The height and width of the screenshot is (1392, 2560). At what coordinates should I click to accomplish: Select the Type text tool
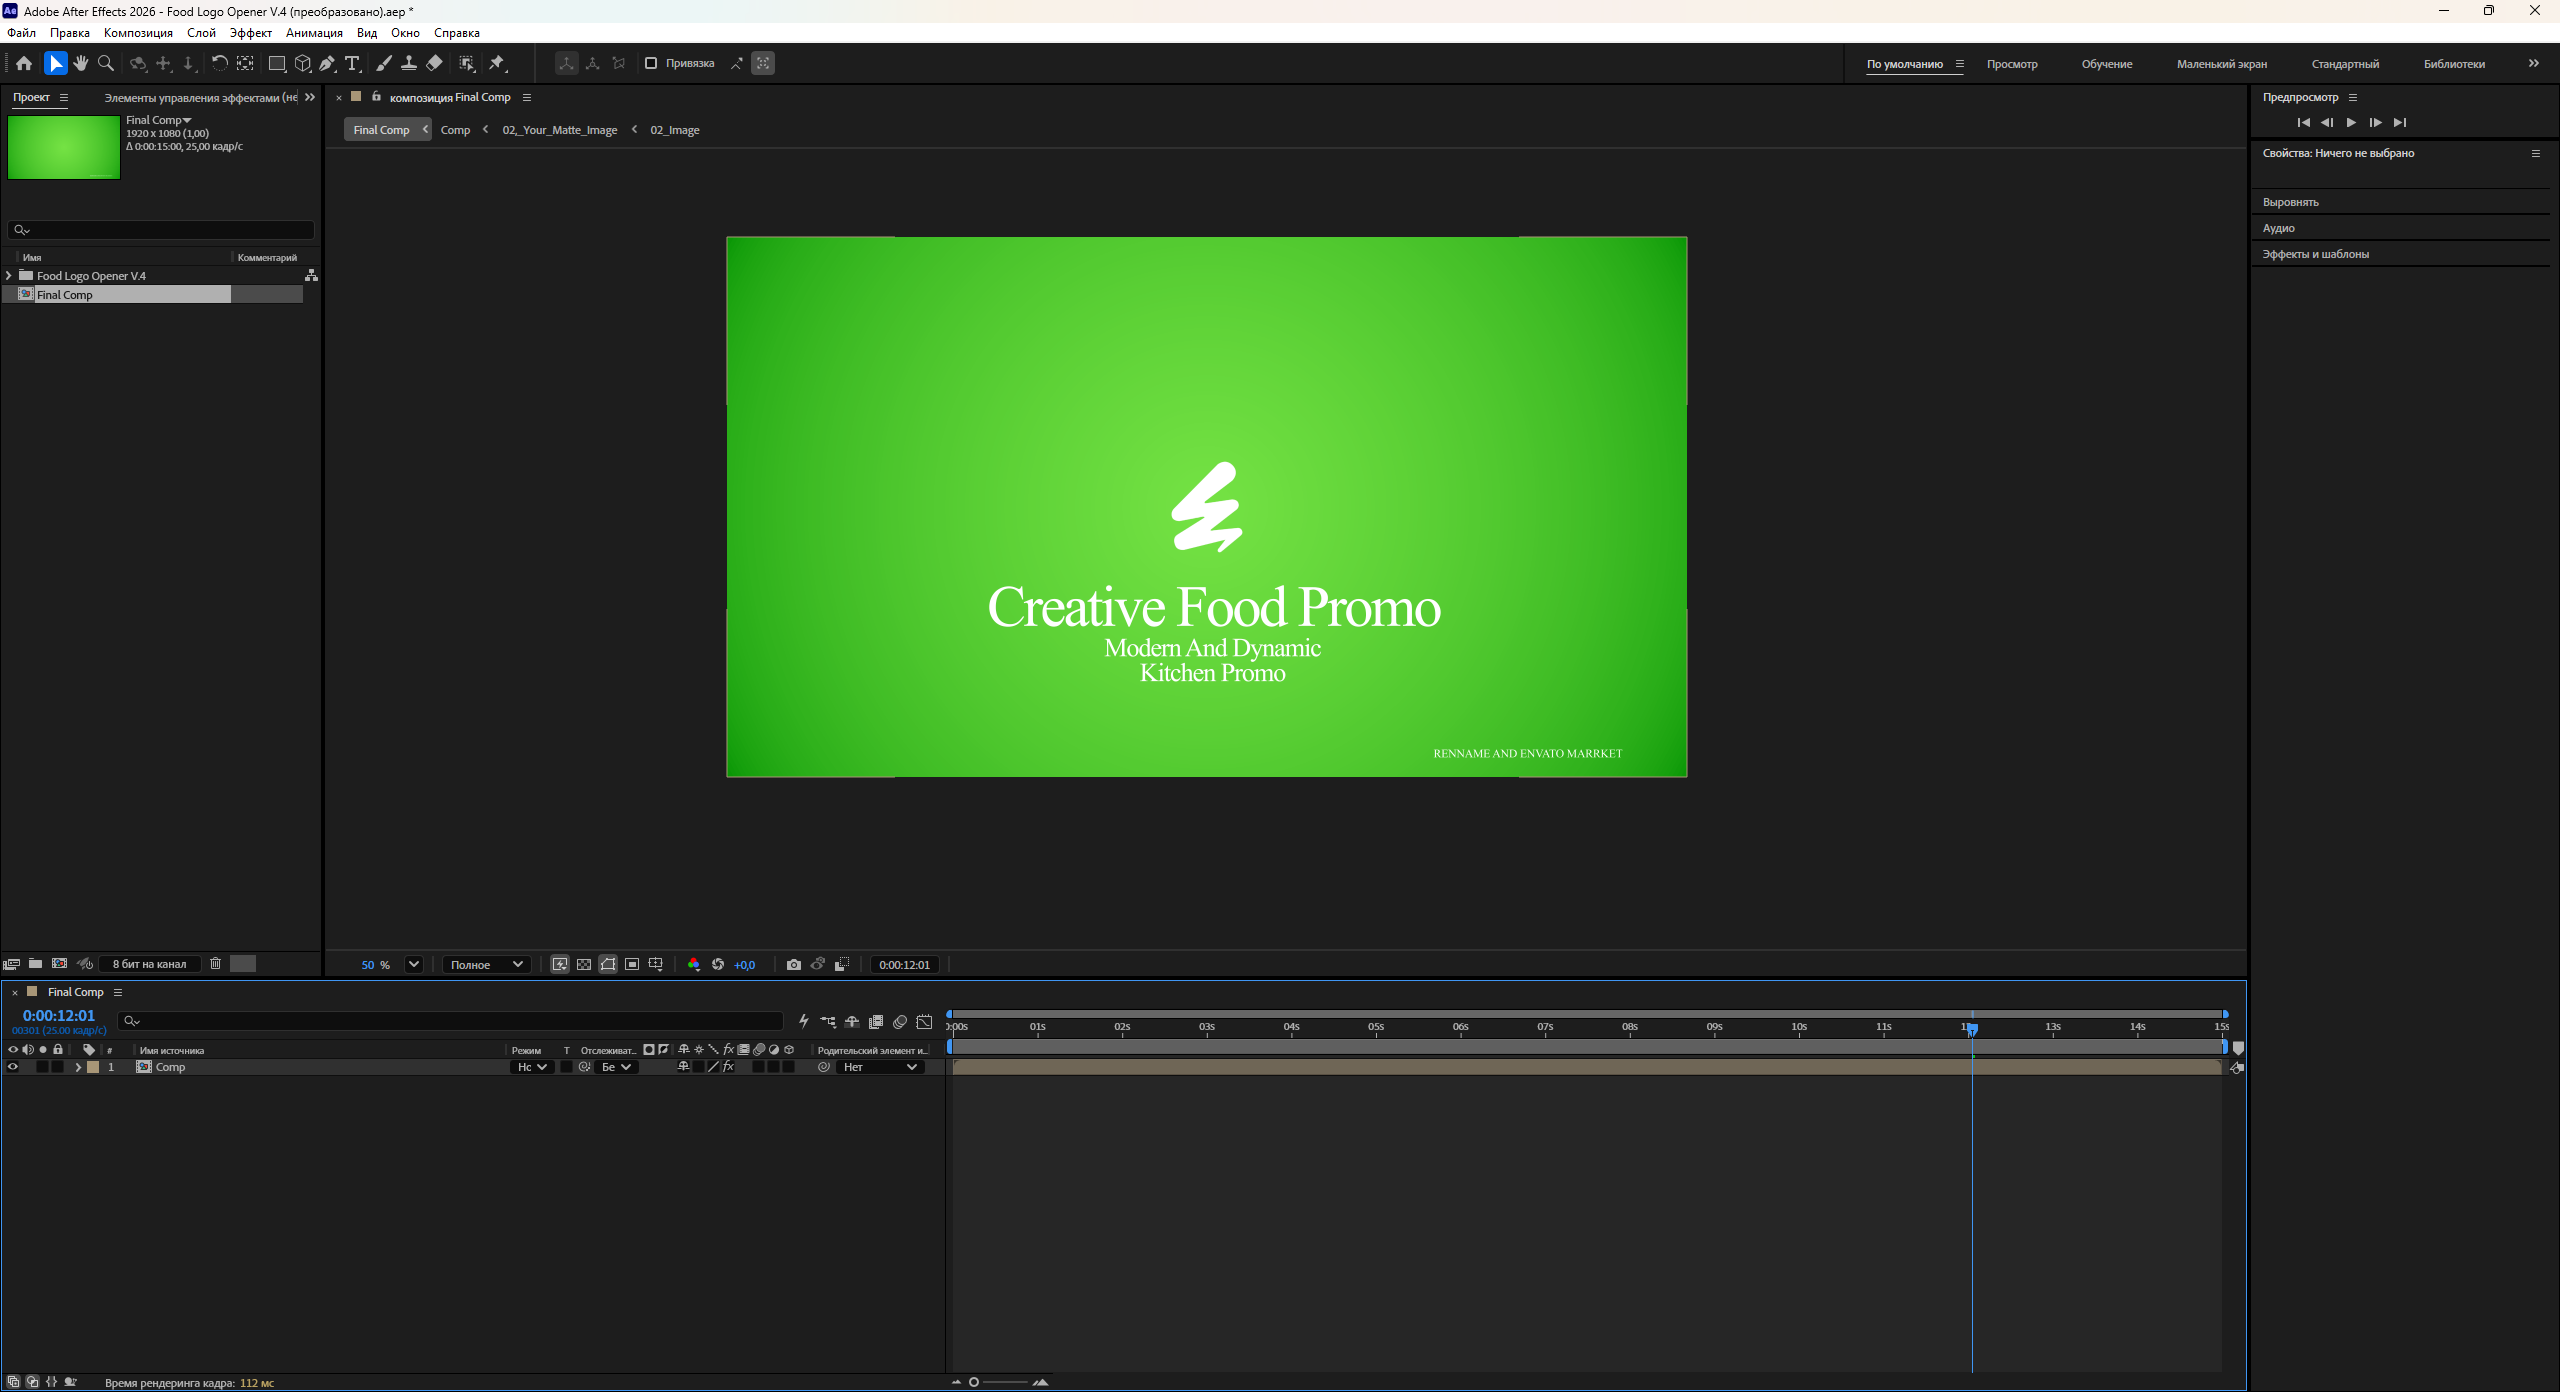tap(352, 63)
